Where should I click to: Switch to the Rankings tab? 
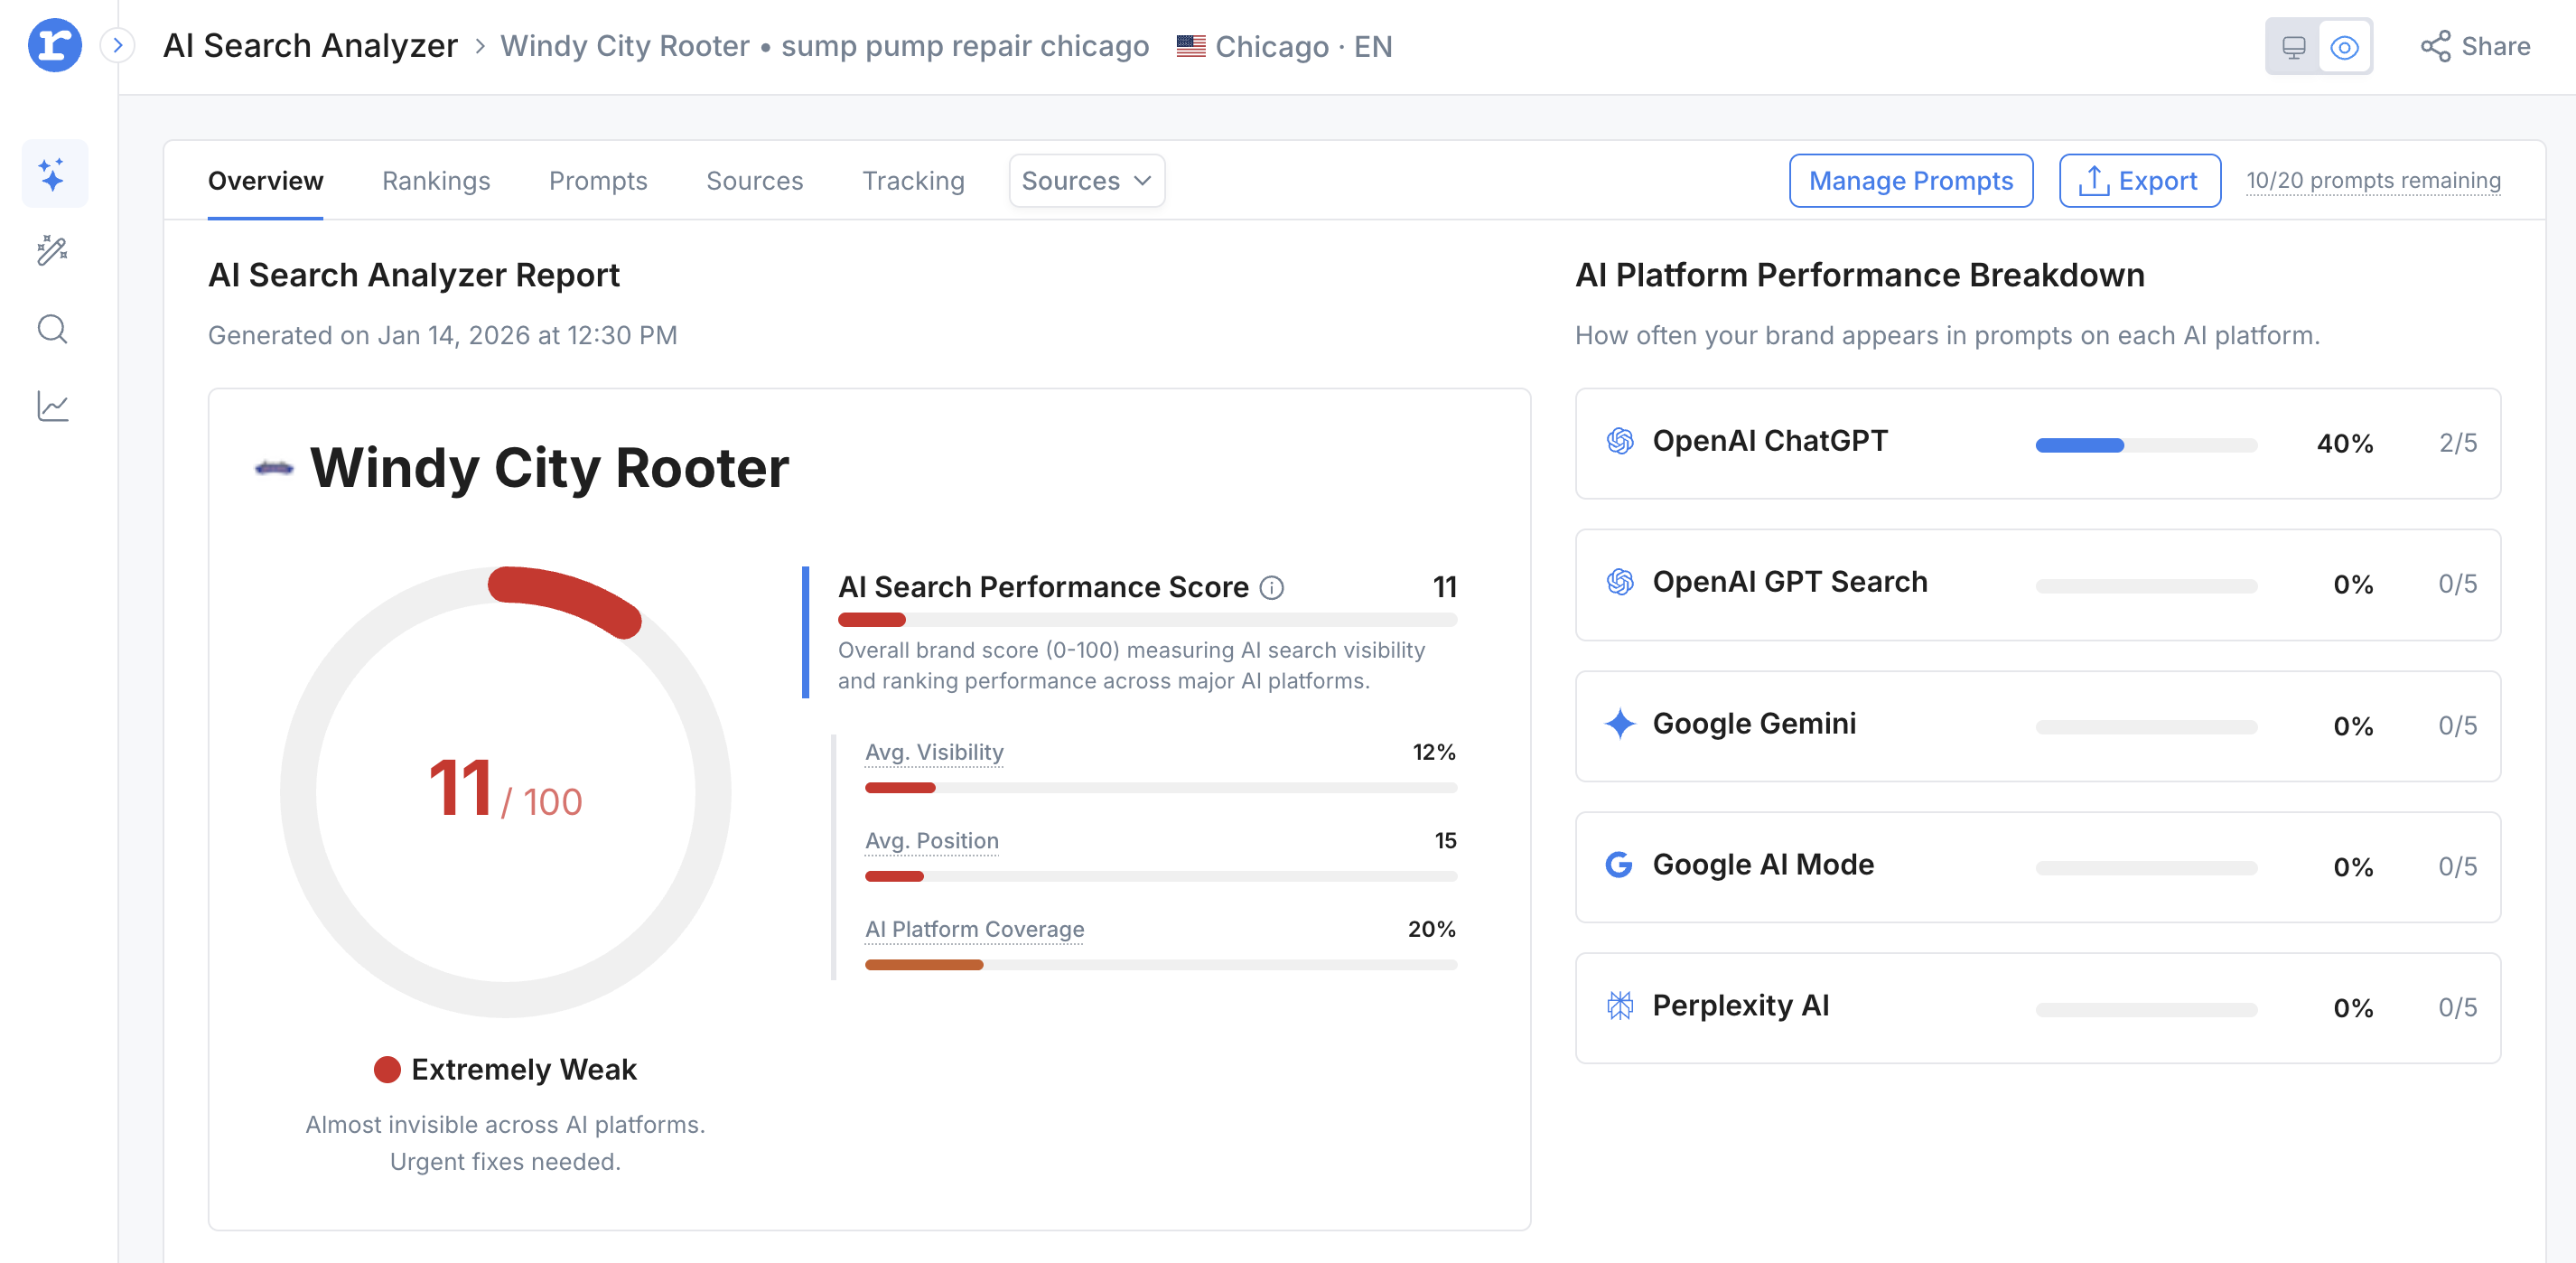[436, 181]
